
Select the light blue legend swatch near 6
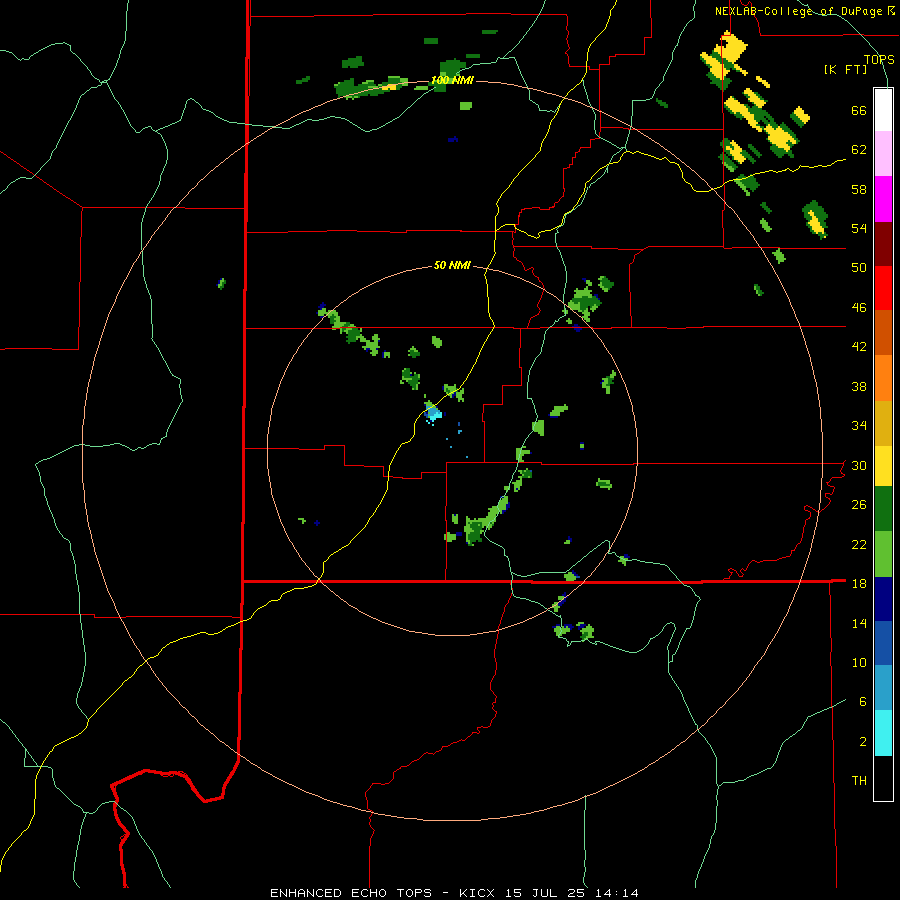(x=883, y=688)
